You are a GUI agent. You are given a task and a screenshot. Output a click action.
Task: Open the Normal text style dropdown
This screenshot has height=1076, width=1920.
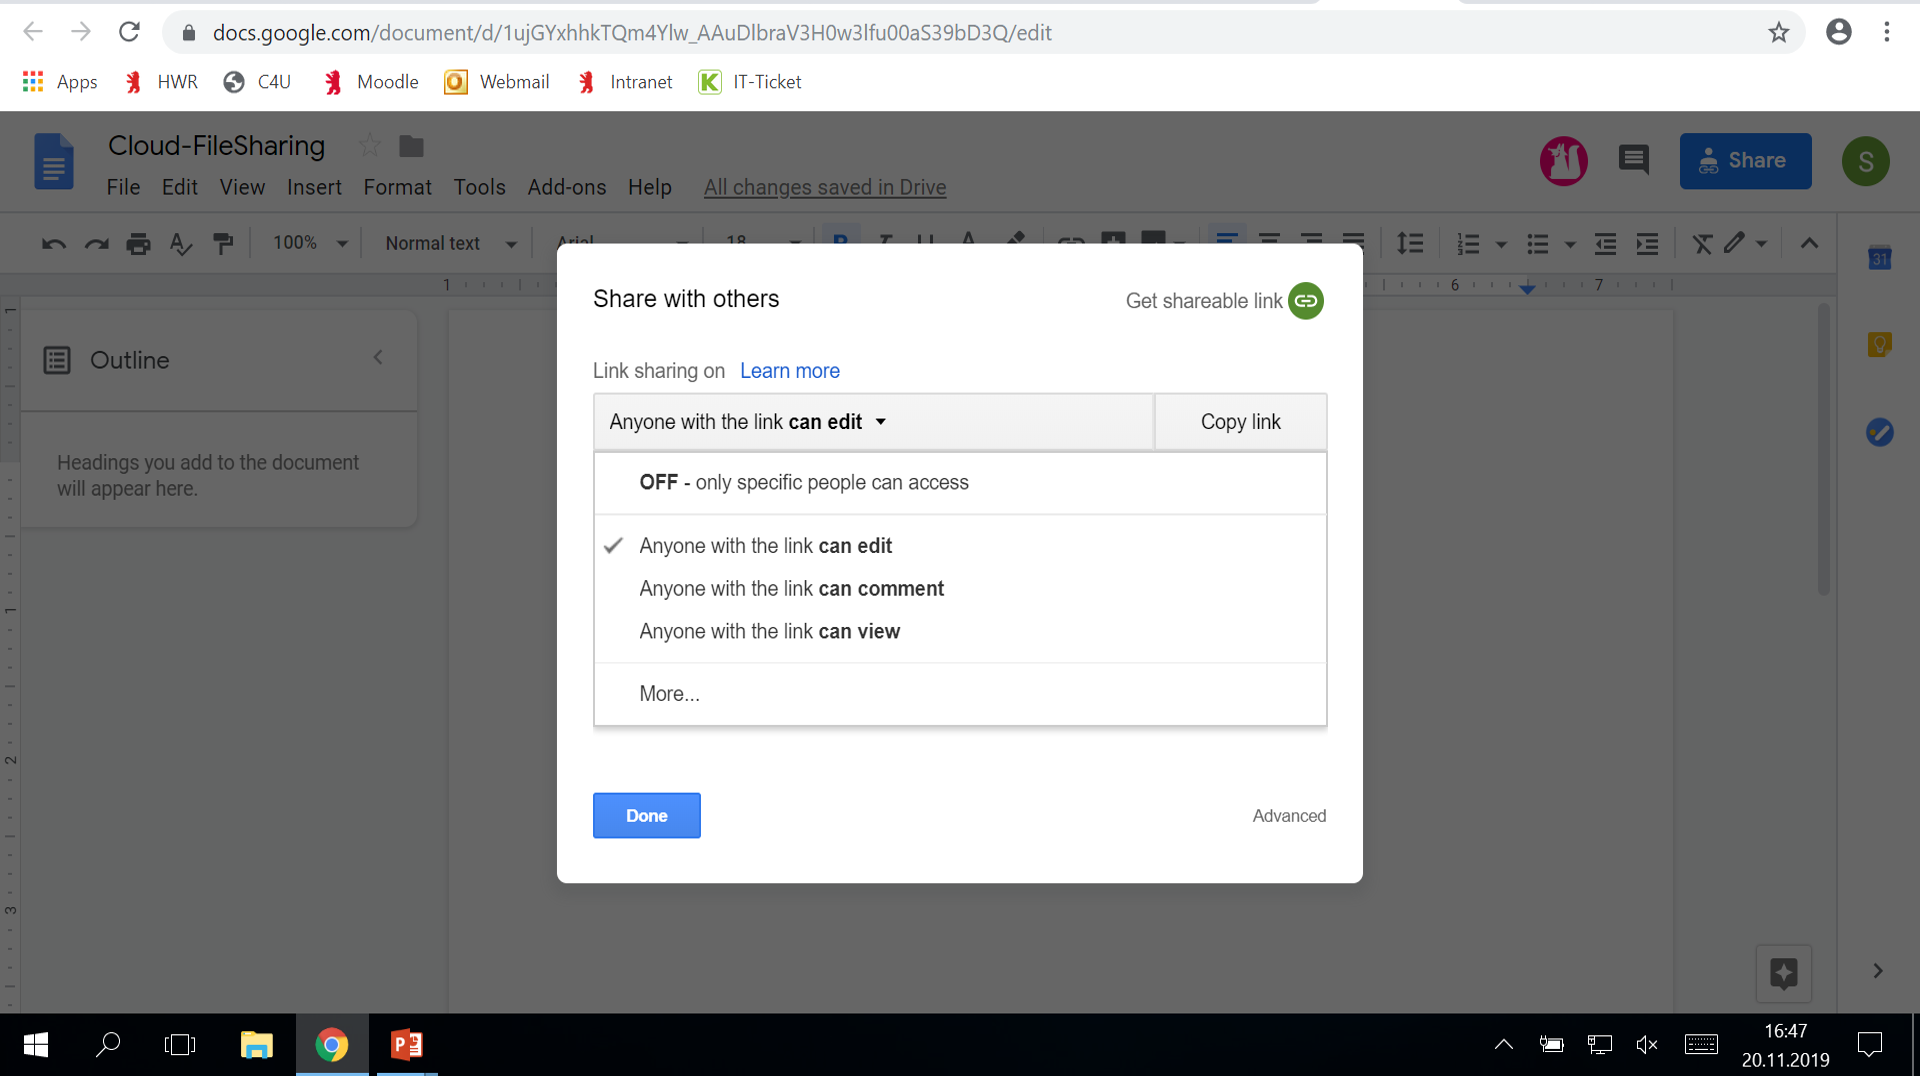pyautogui.click(x=450, y=243)
